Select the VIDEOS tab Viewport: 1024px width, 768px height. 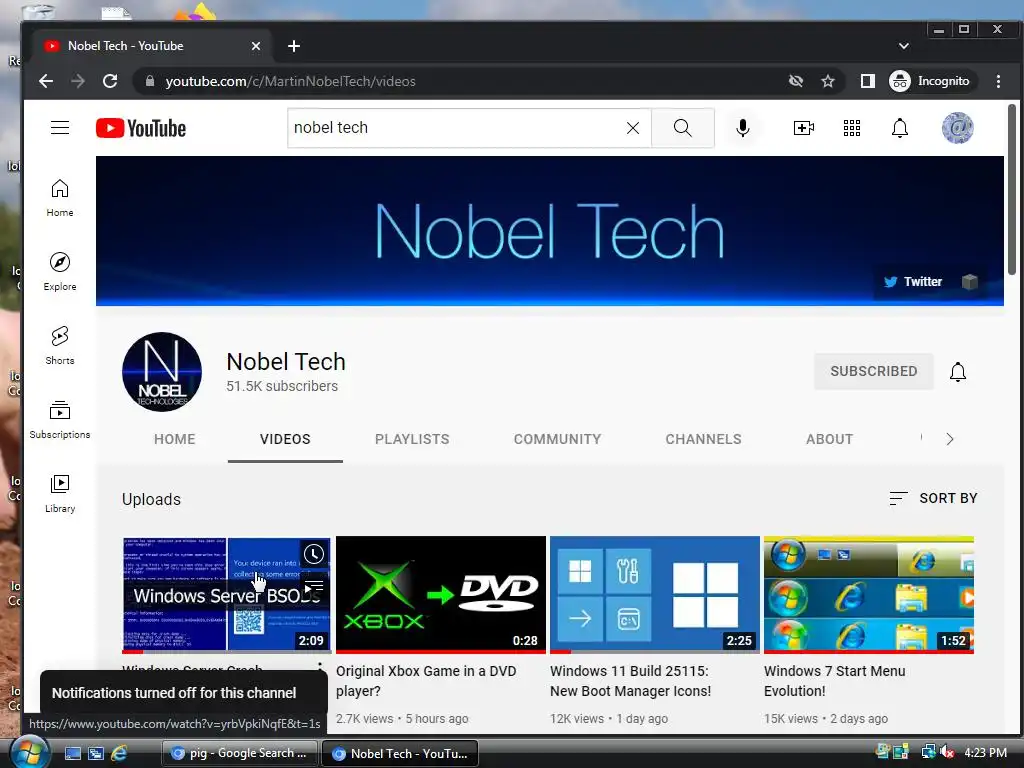click(x=285, y=439)
